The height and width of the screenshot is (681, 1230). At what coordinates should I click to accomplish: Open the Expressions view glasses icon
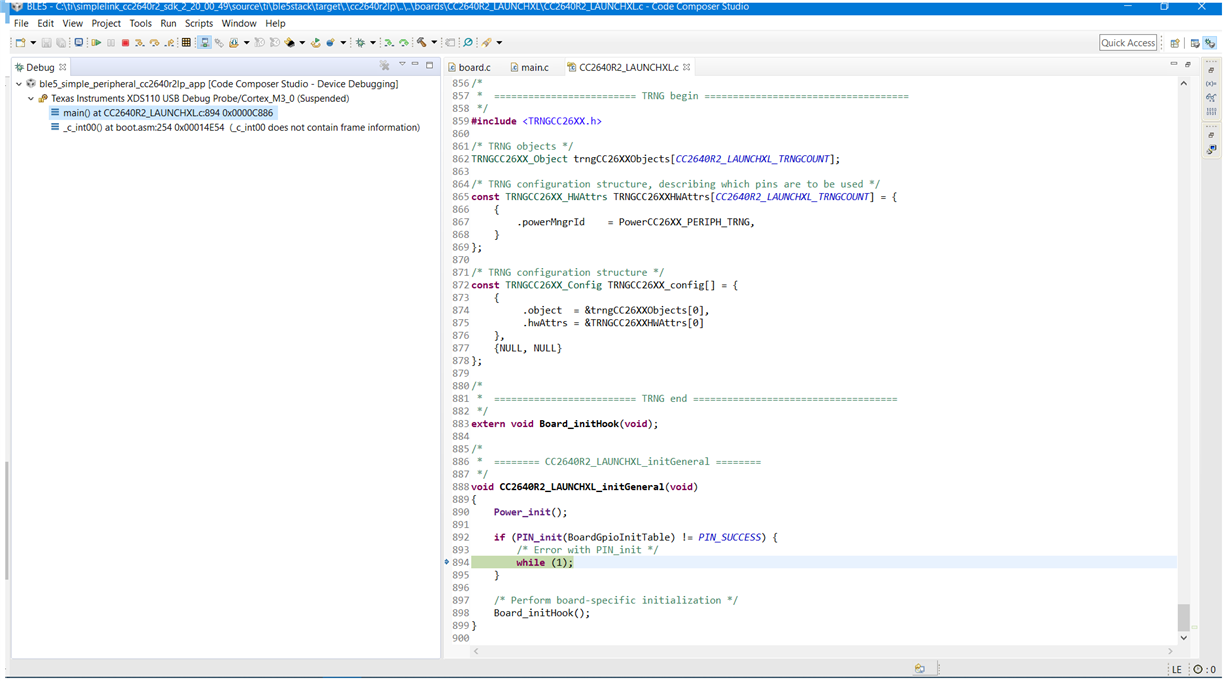(1211, 97)
